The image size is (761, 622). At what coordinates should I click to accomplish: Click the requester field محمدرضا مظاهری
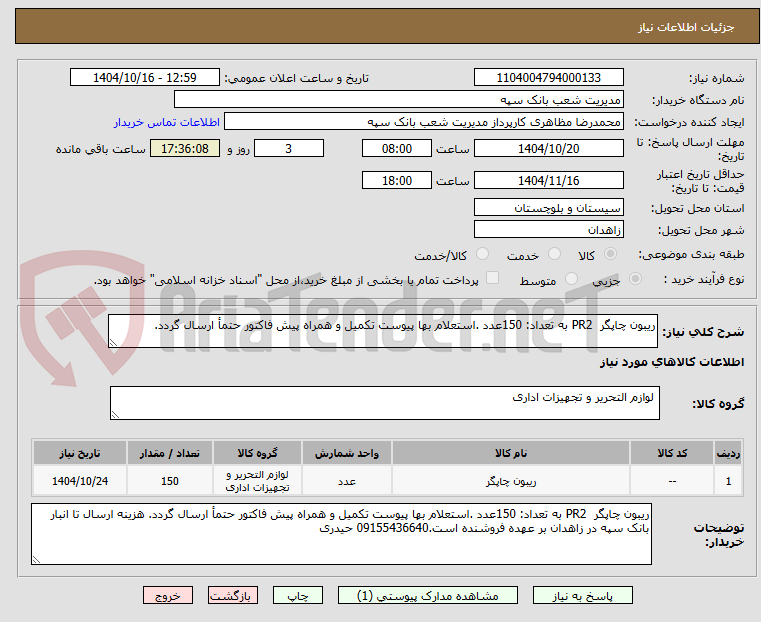click(424, 121)
